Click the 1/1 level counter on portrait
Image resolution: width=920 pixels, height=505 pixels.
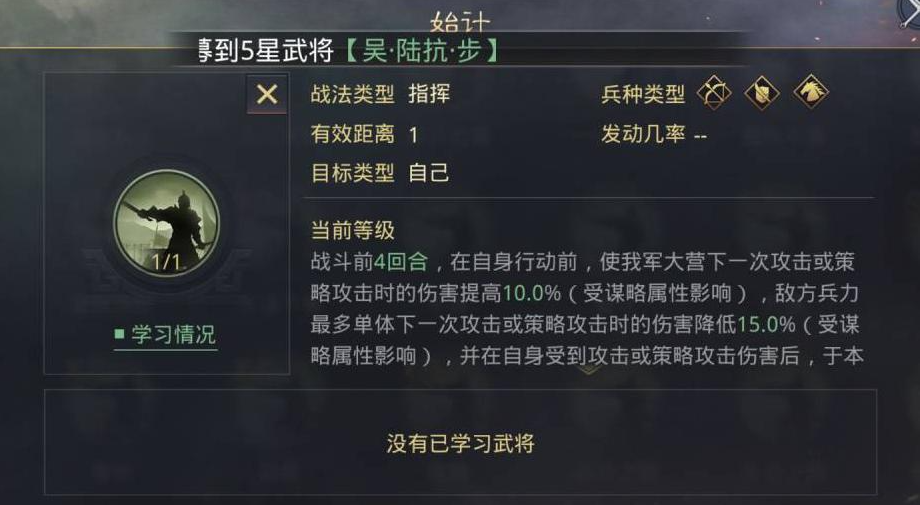[x=167, y=262]
